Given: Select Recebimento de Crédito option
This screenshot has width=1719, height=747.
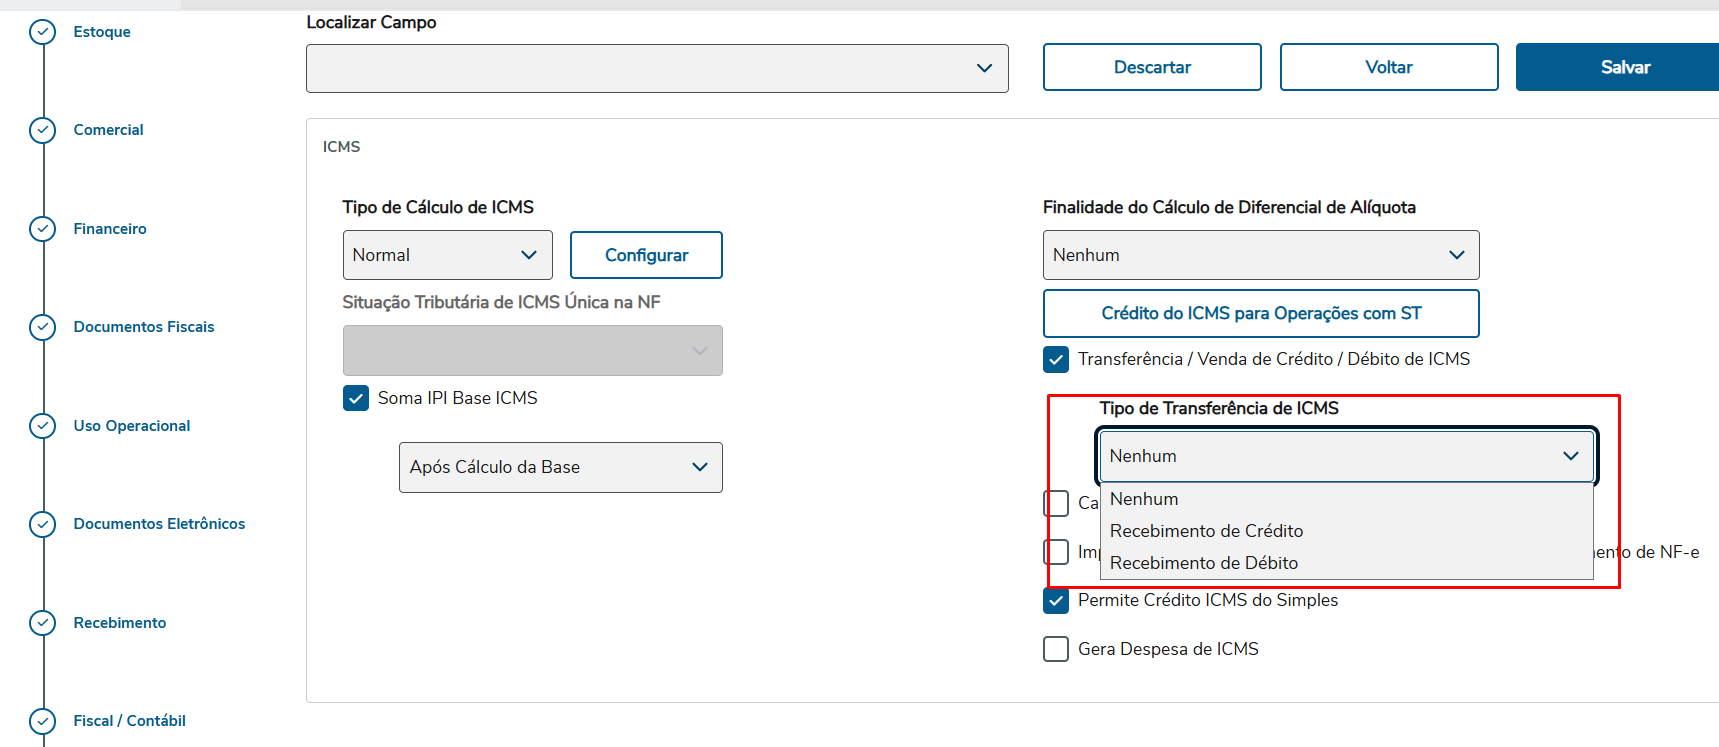Looking at the screenshot, I should (1206, 531).
